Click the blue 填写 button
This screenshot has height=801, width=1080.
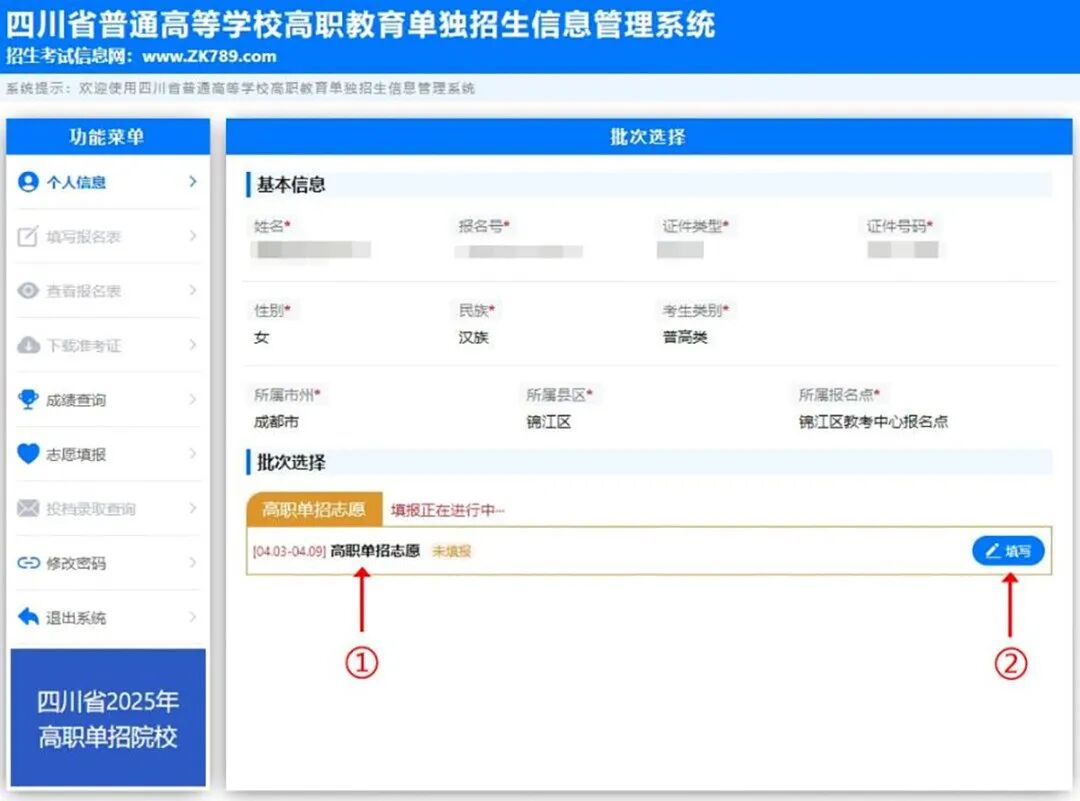coord(1006,550)
